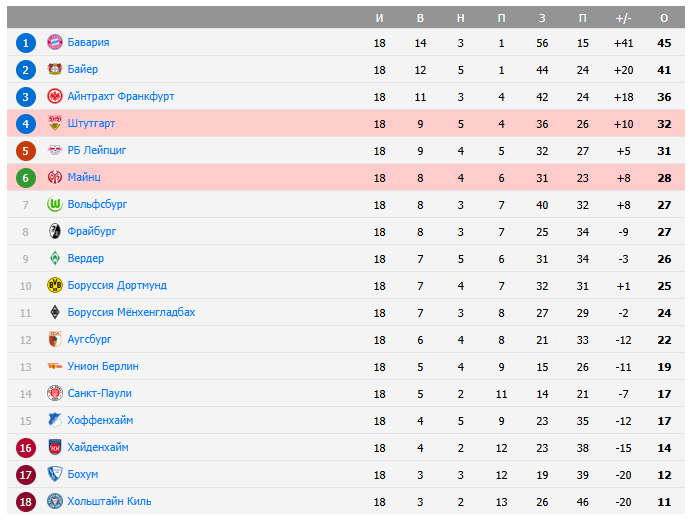Screen dimensions: 691x525
Task: Click the Union Berlin club logo
Action: pos(55,367)
